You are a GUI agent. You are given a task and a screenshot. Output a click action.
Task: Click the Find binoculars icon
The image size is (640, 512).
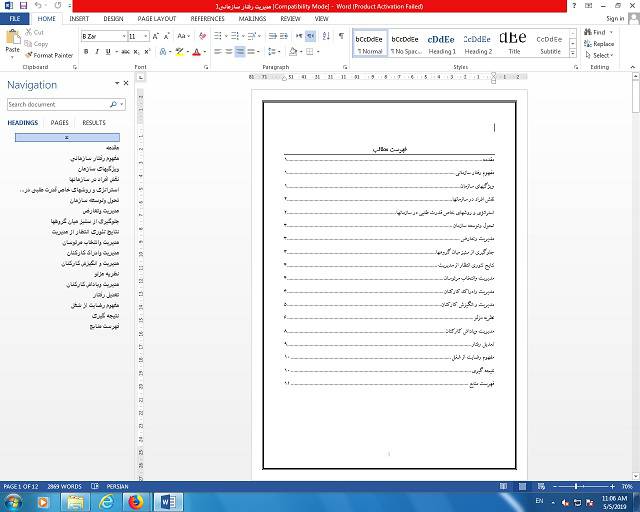(588, 32)
